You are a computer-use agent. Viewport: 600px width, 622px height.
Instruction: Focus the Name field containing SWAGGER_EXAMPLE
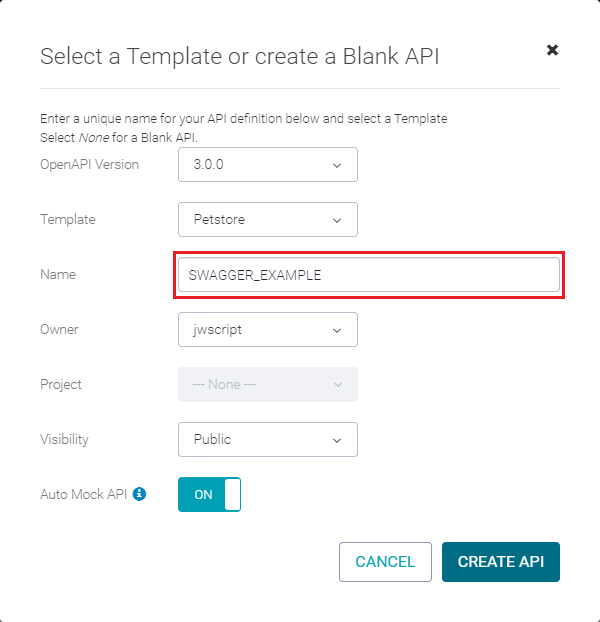click(x=369, y=275)
